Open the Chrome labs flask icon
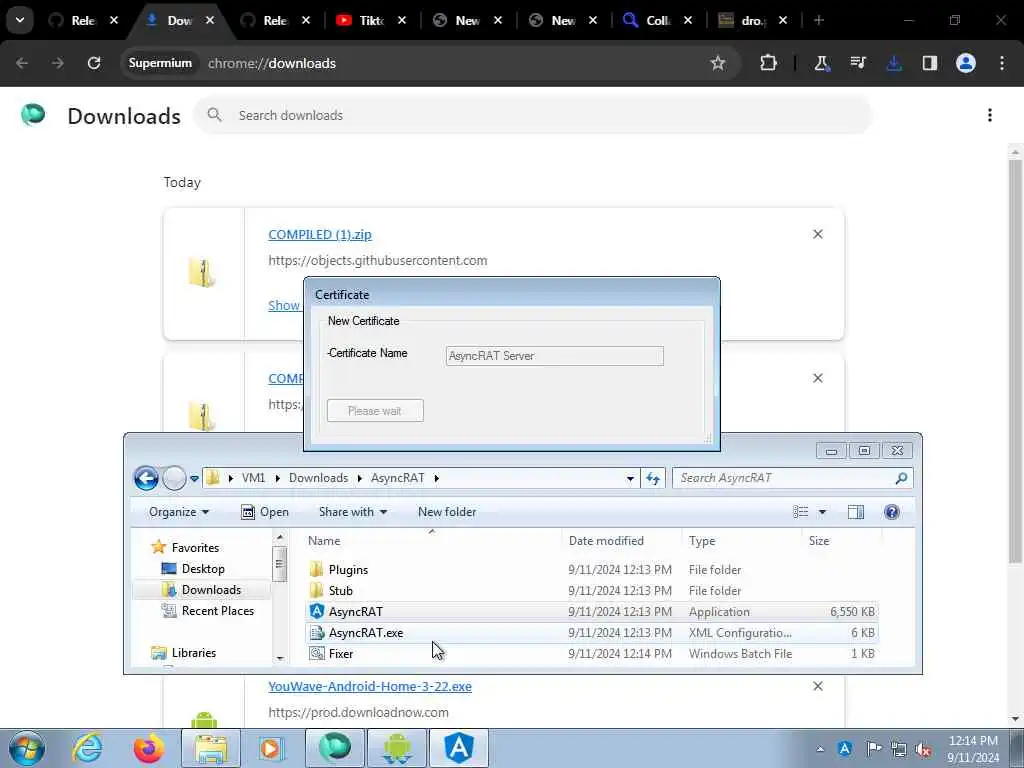This screenshot has width=1024, height=768. (822, 63)
